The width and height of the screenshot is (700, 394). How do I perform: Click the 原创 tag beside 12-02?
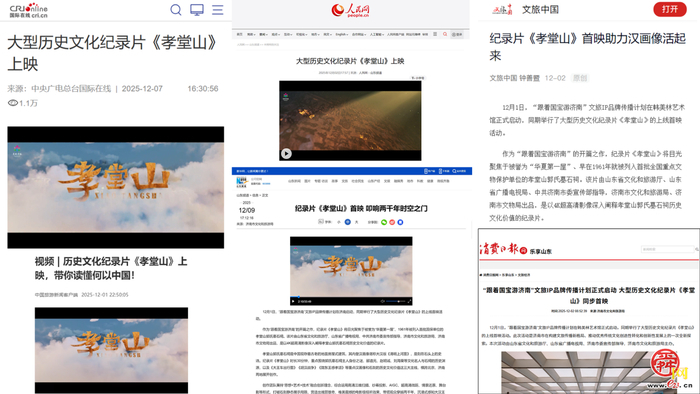pos(580,78)
